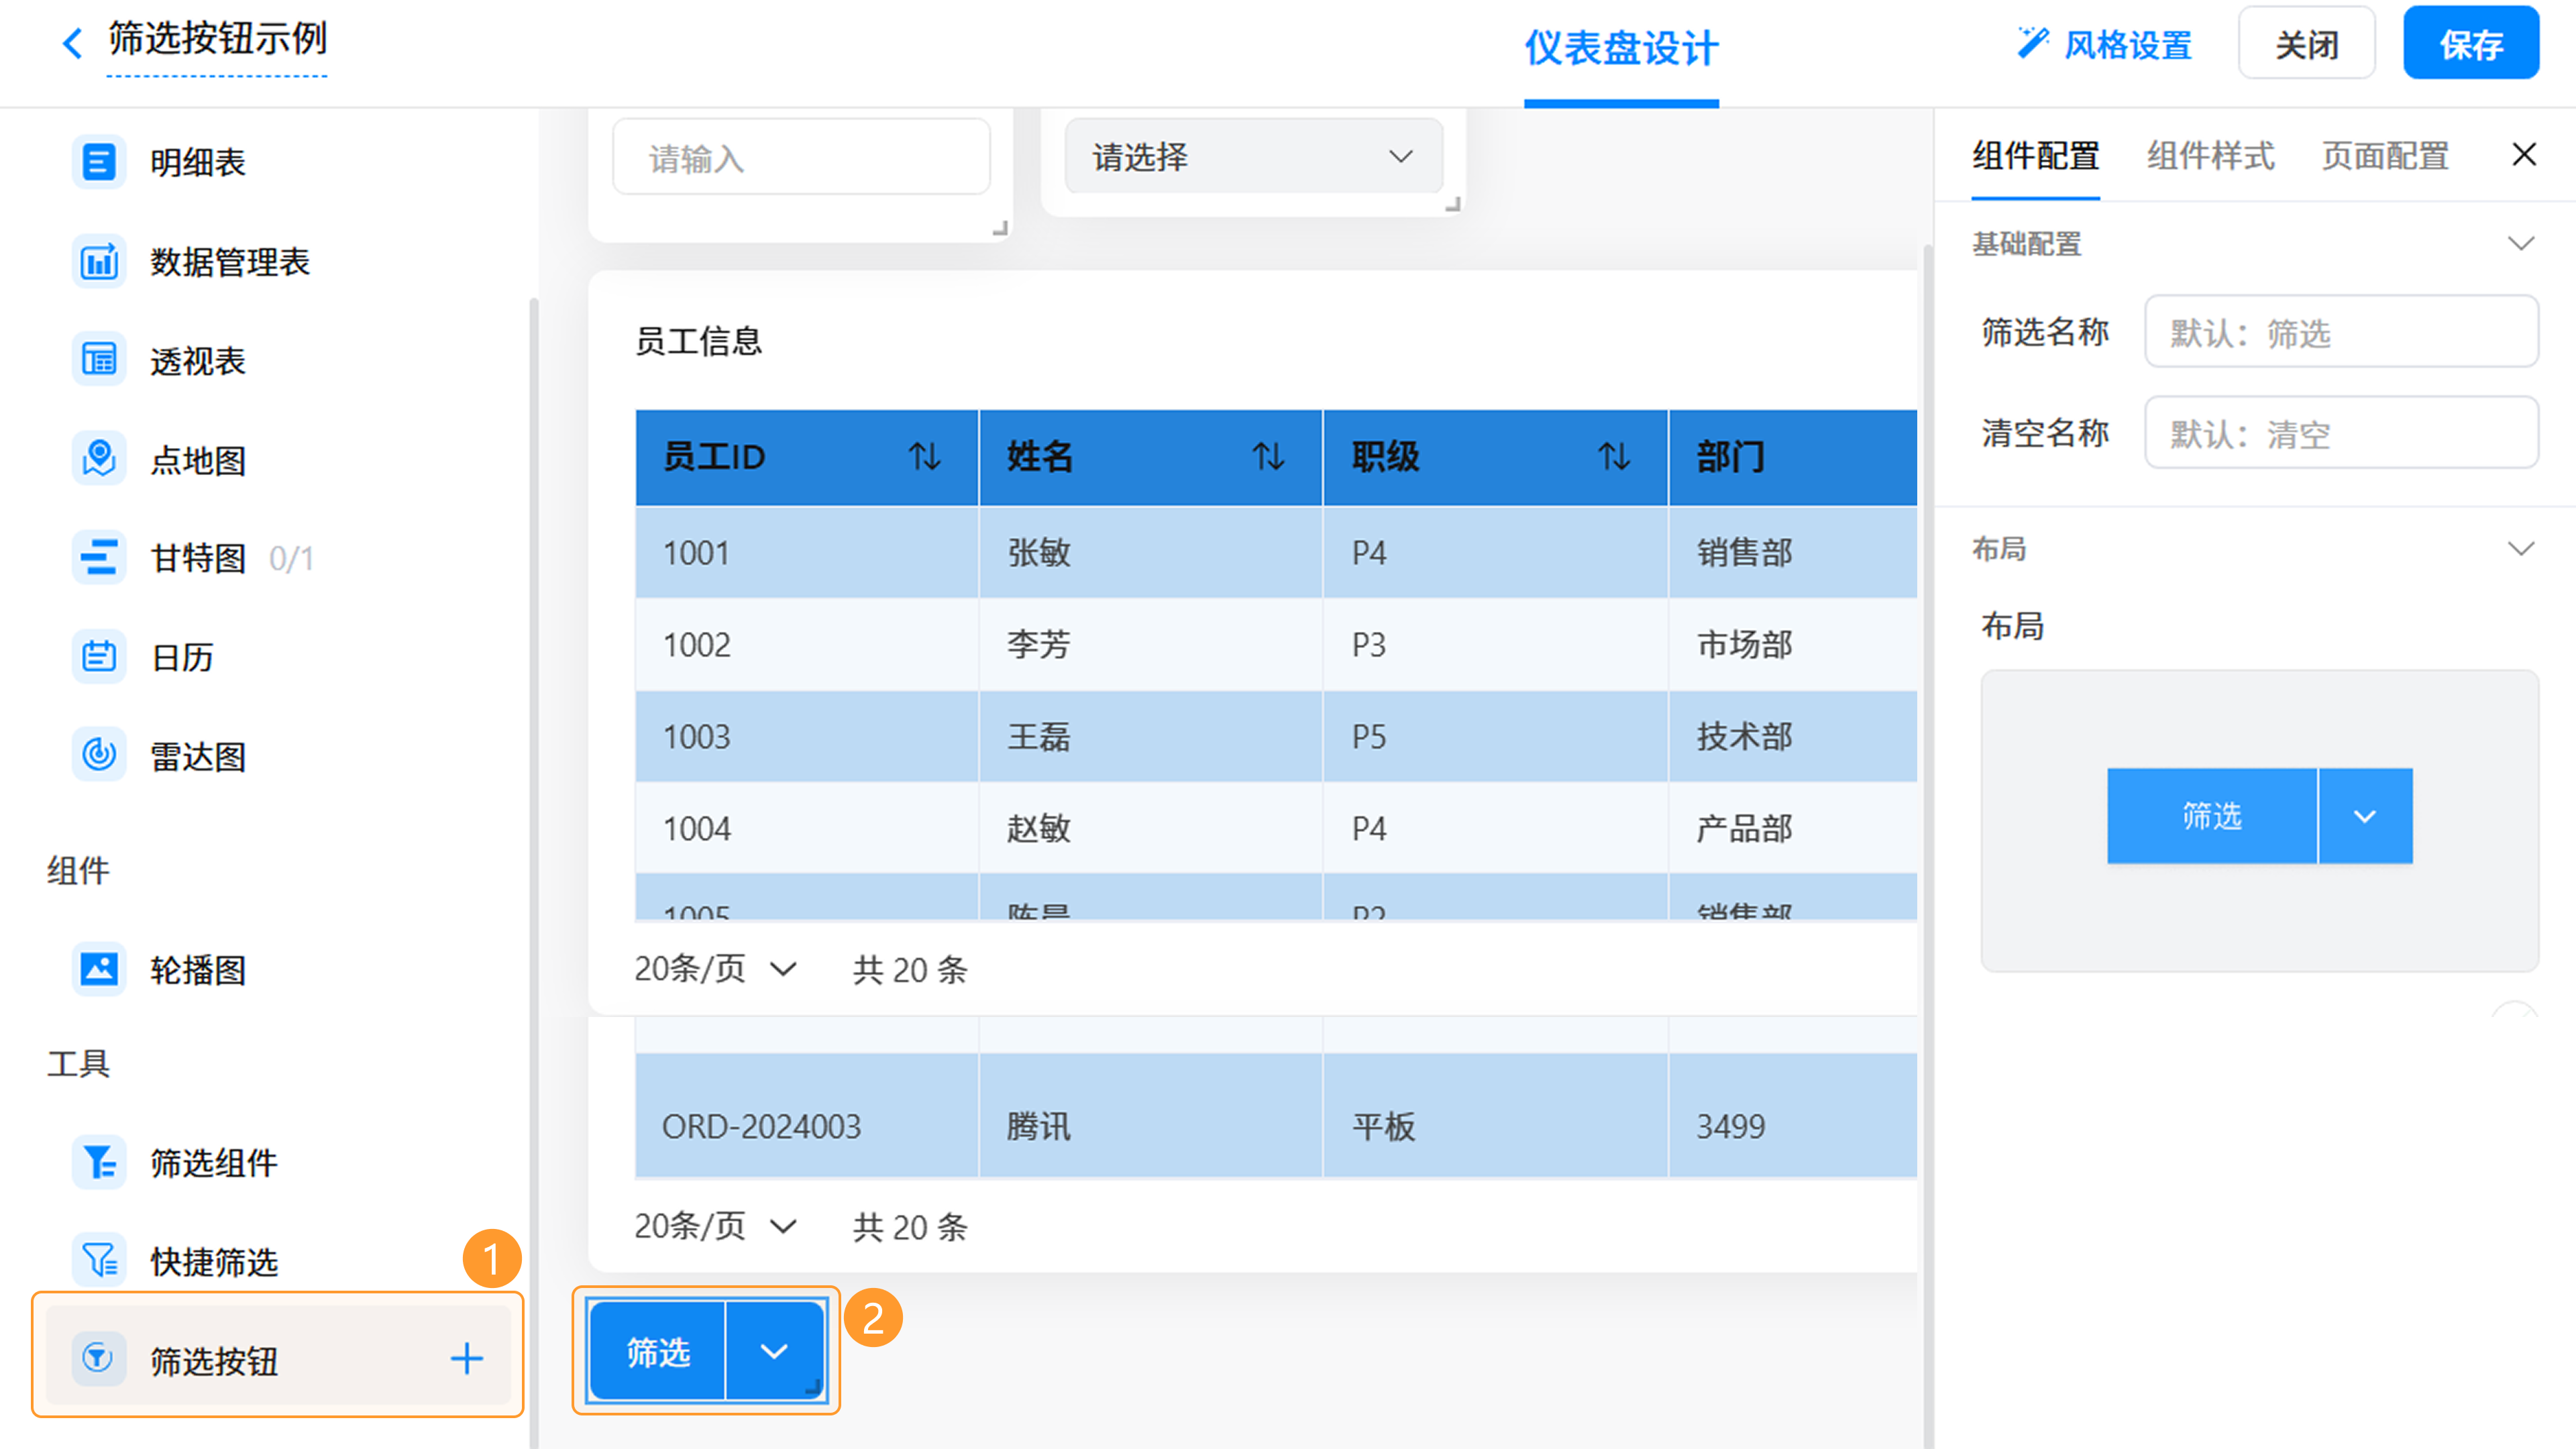
Task: Click the 部门 column header
Action: tap(1793, 457)
